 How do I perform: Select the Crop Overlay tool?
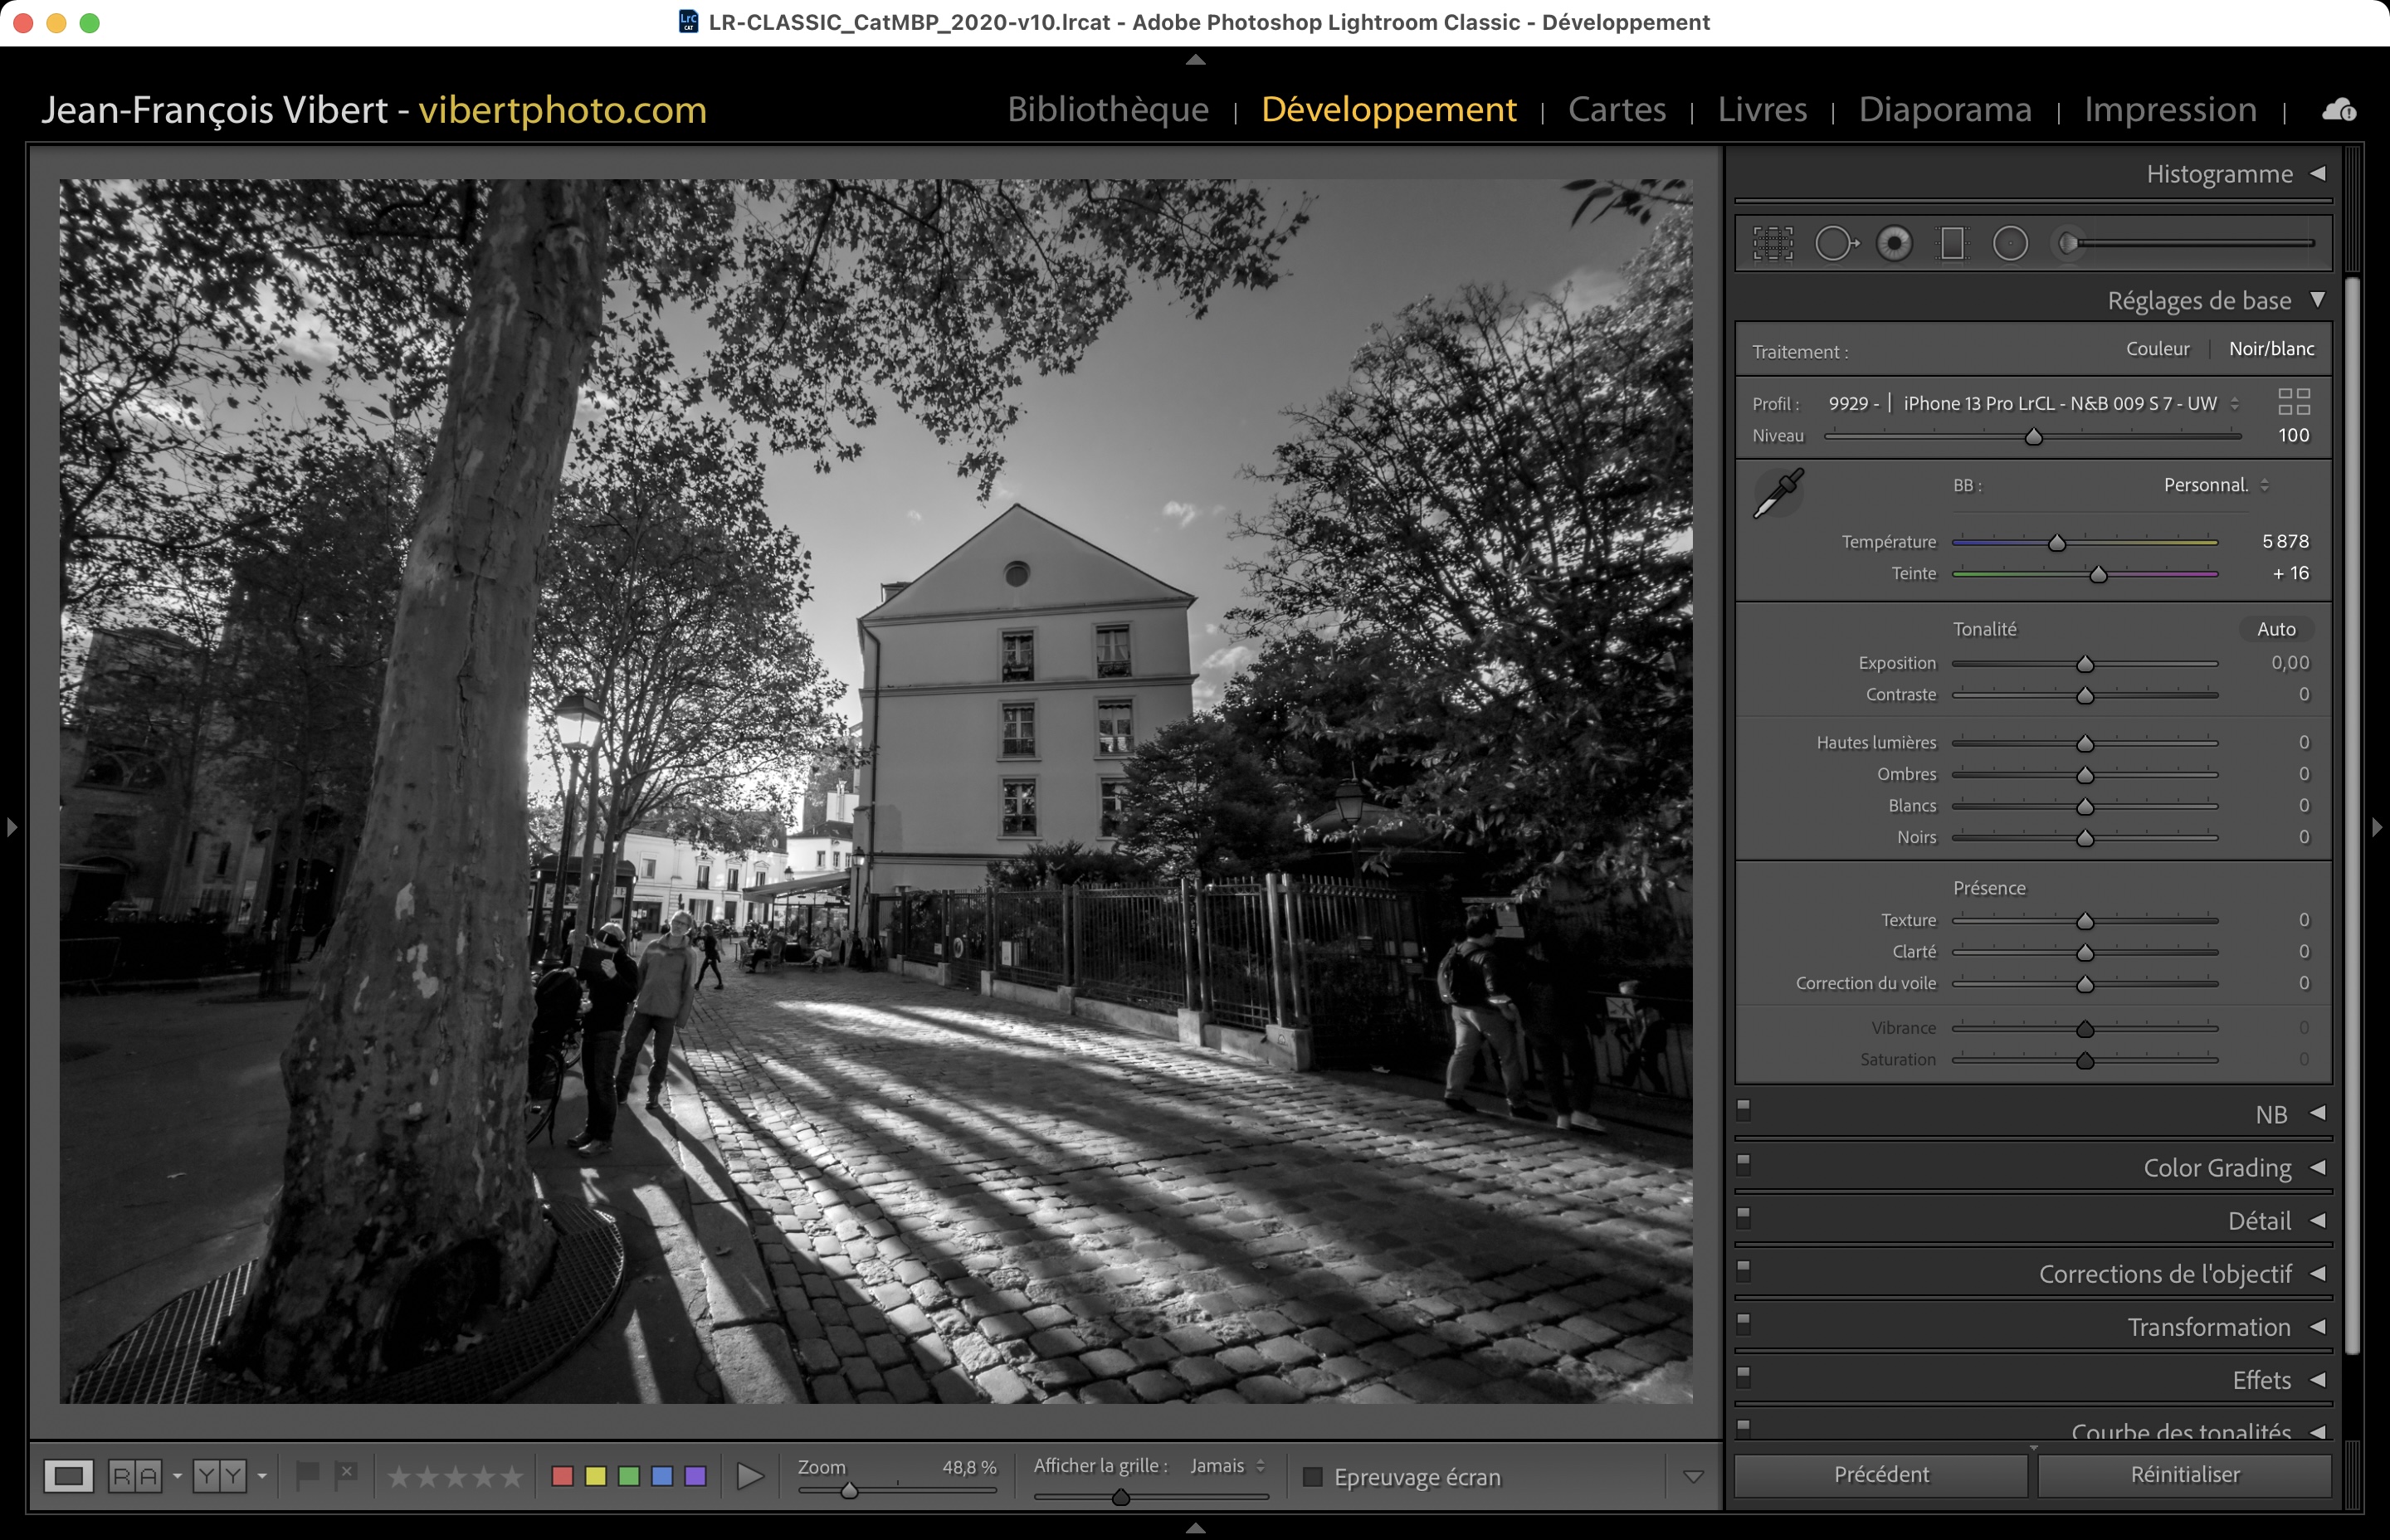pyautogui.click(x=1773, y=243)
